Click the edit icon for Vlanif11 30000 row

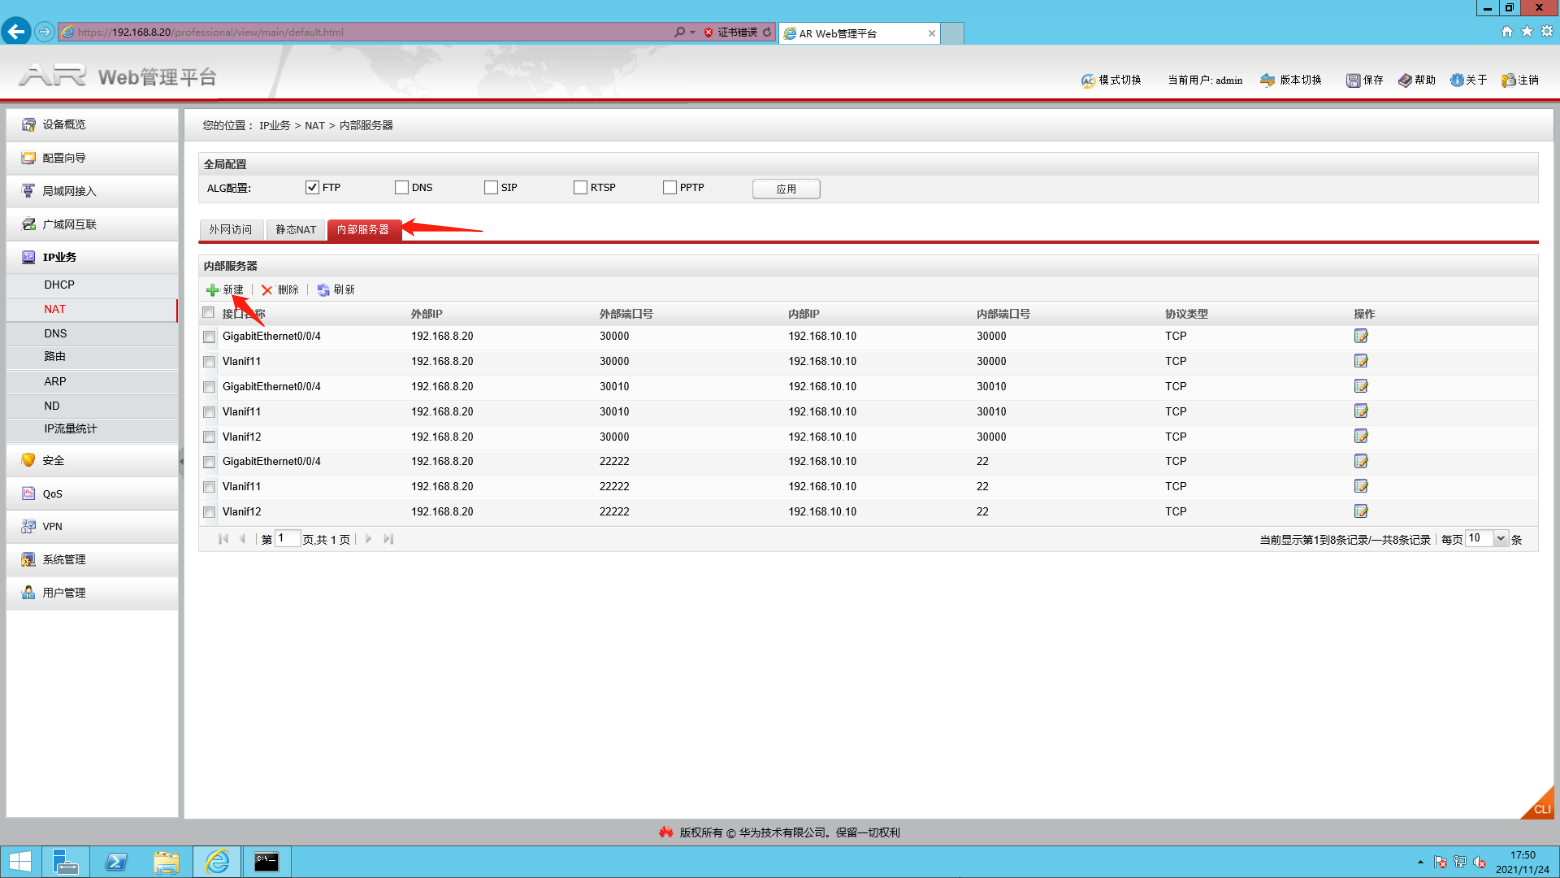1361,361
